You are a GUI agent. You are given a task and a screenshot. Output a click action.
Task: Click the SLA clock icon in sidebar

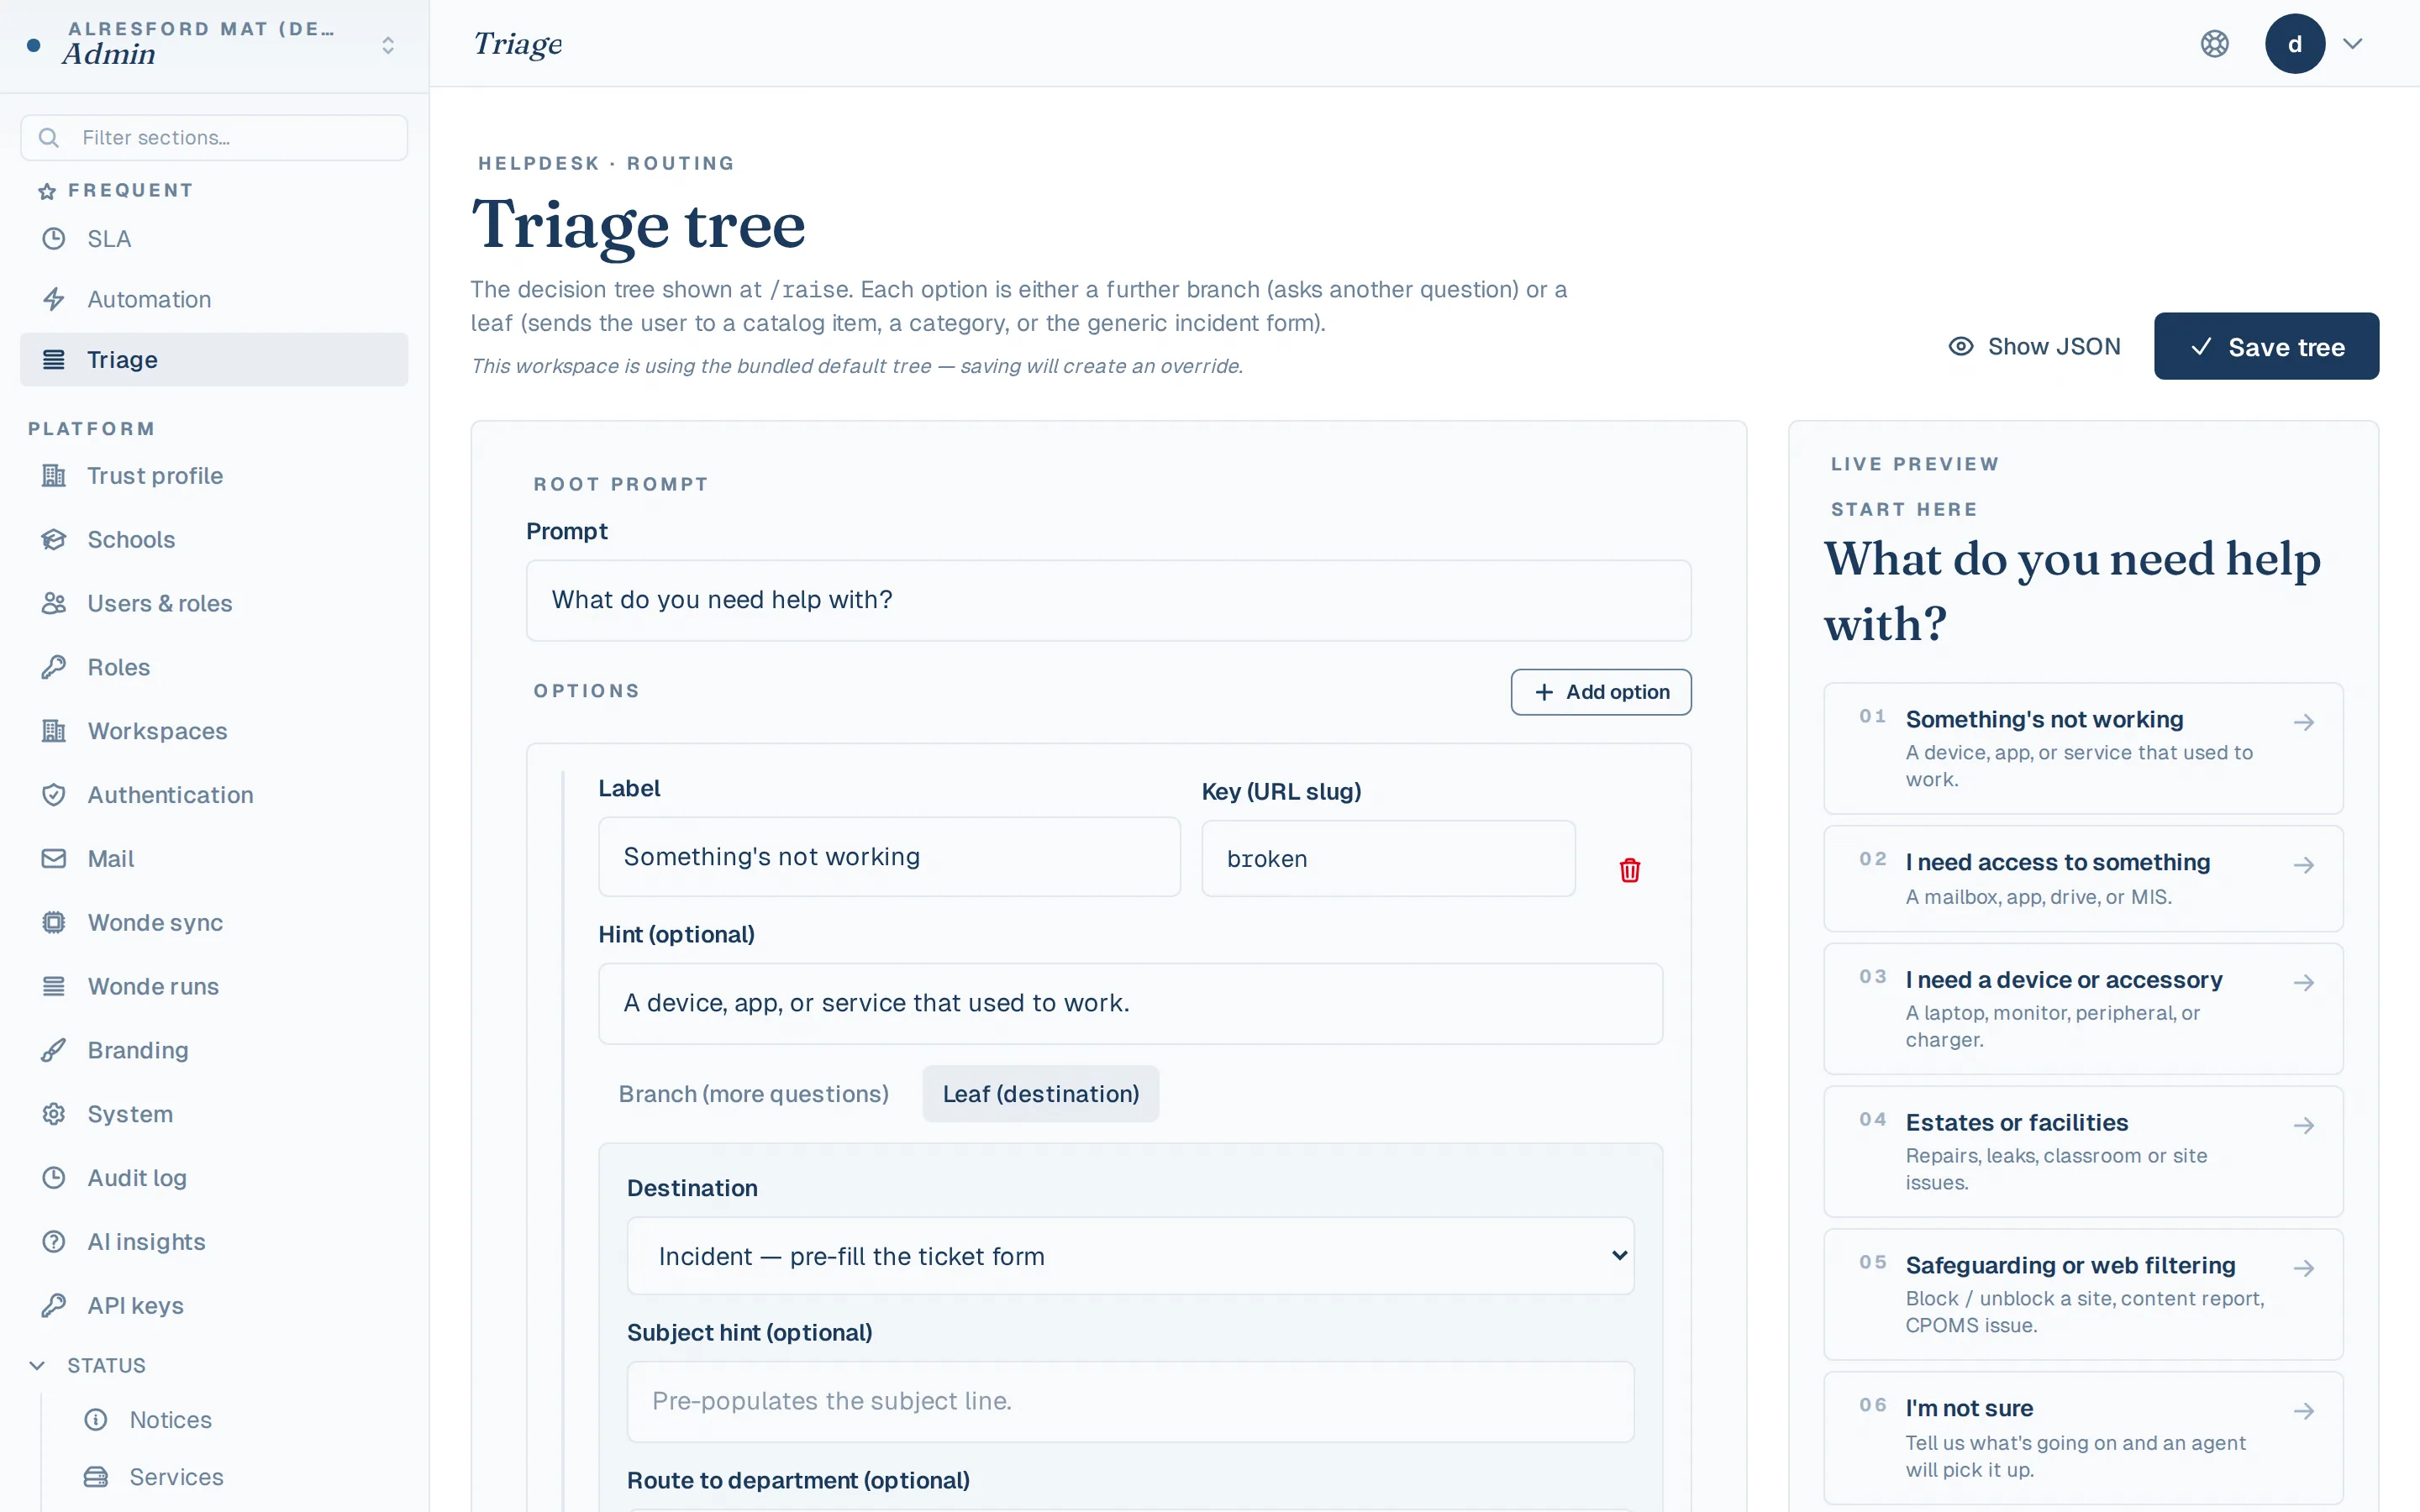[x=54, y=239]
